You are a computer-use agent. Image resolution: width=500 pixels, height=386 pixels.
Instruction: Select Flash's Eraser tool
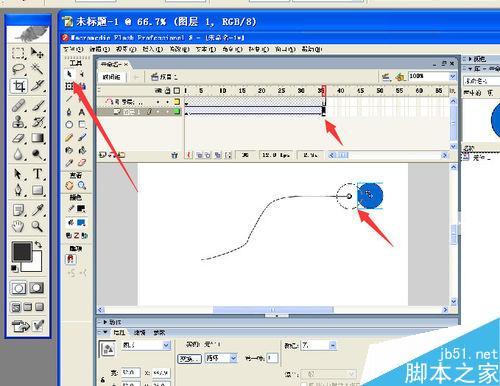point(82,163)
